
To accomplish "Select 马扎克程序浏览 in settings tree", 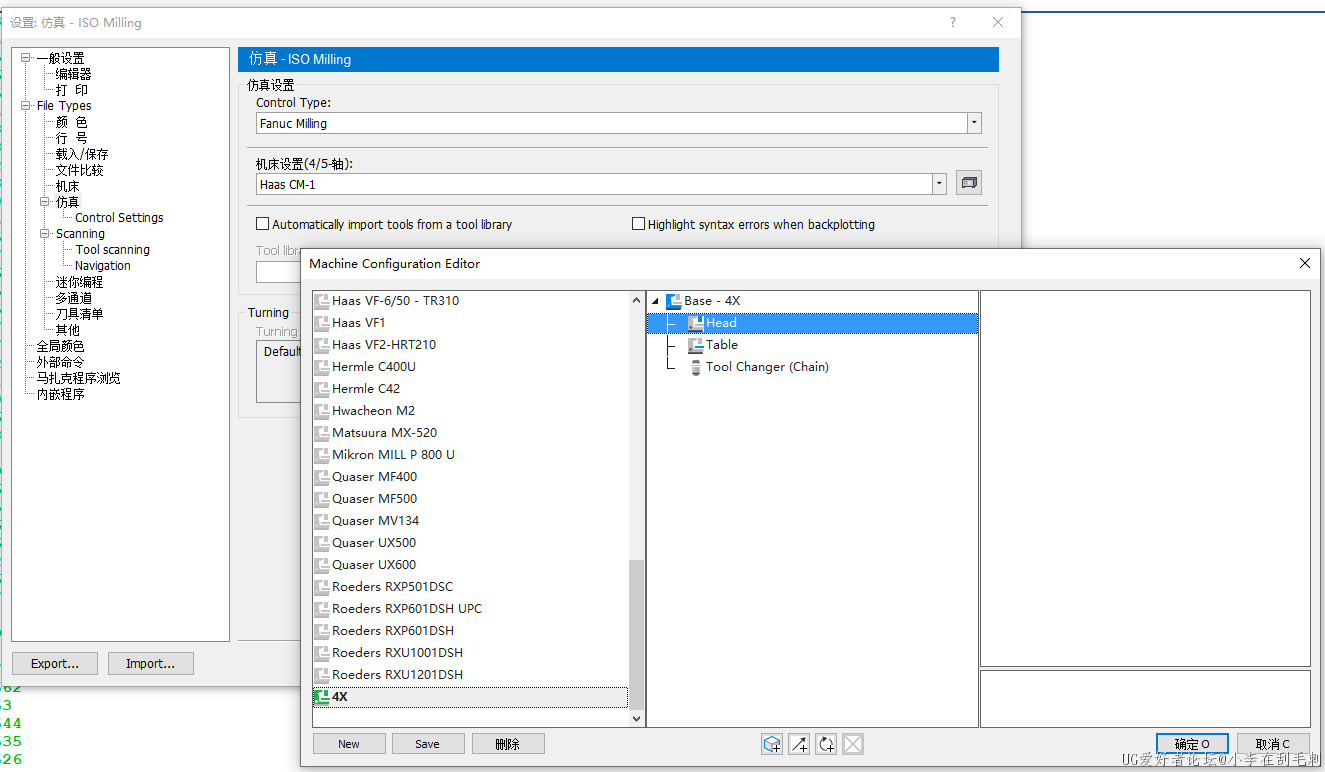I will 78,378.
